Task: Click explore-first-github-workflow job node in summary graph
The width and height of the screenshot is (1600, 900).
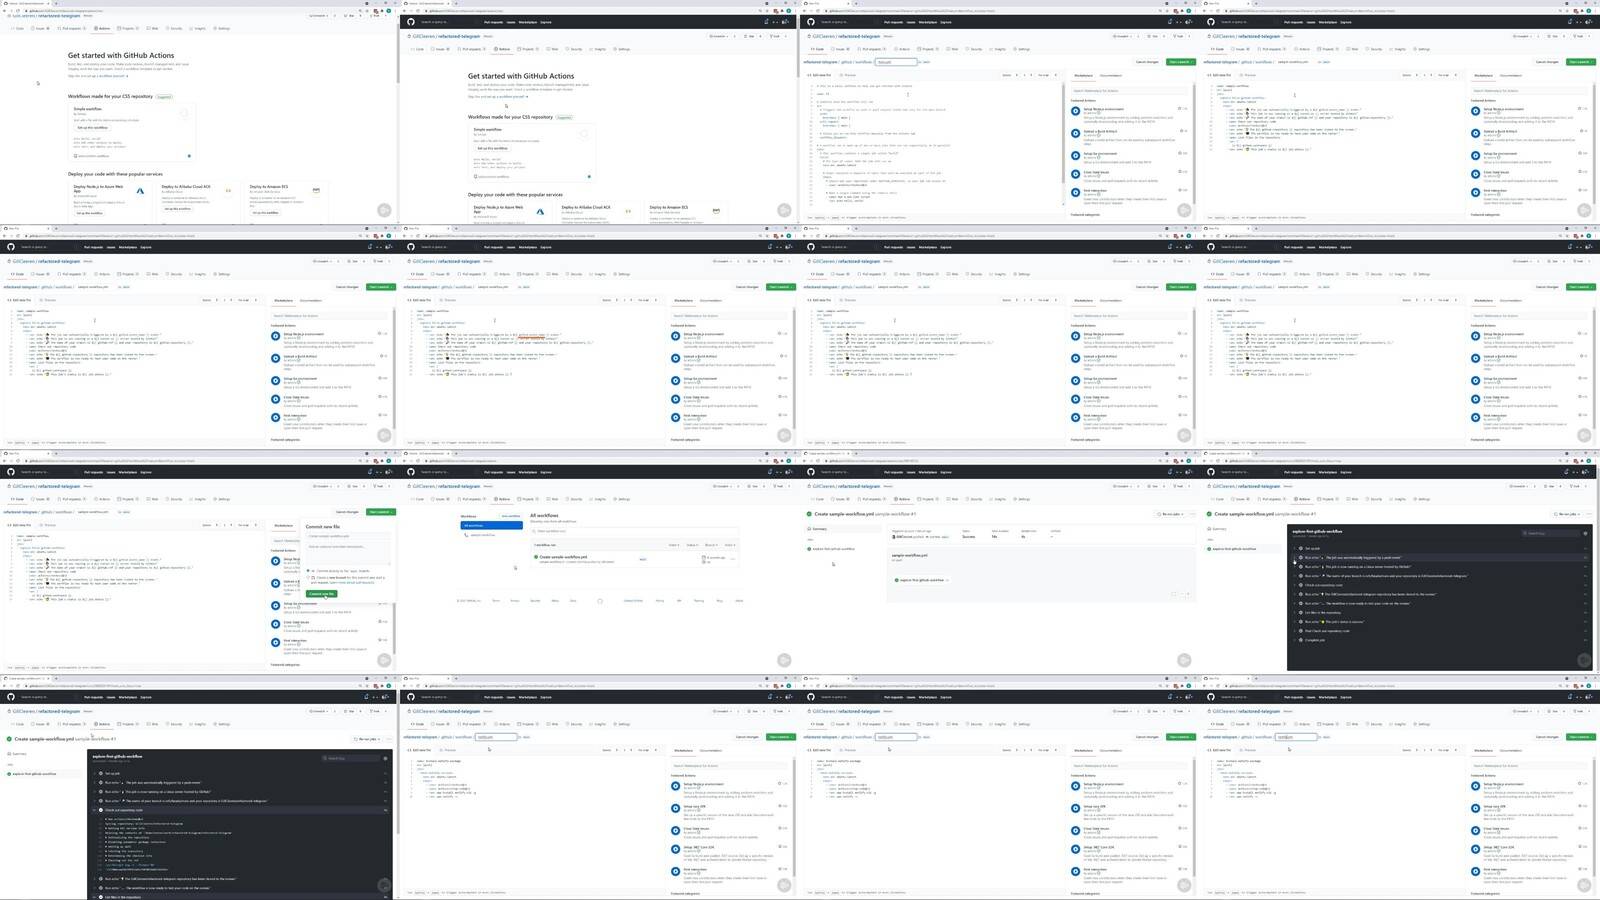Action: tap(921, 580)
